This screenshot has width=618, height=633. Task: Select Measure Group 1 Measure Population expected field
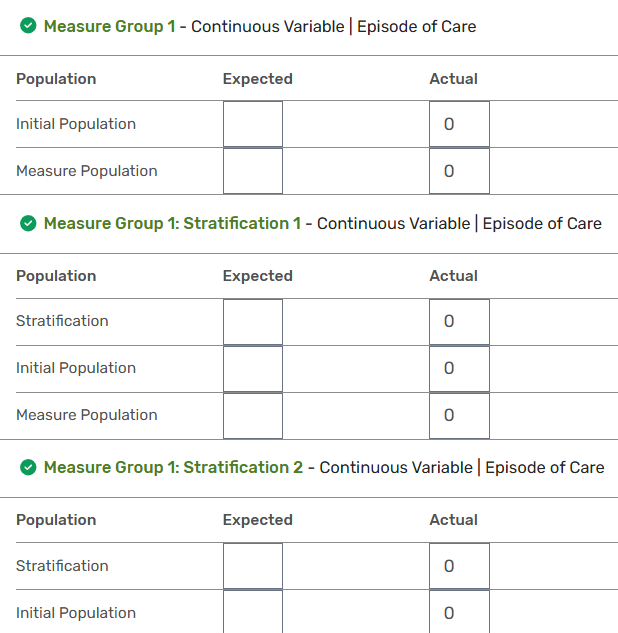pos(253,171)
